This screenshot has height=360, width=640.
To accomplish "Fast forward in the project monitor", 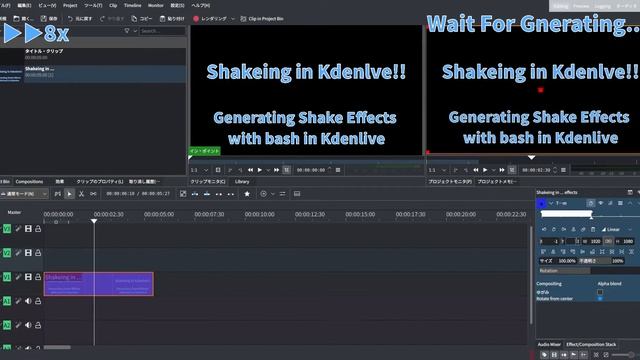I will (502, 170).
